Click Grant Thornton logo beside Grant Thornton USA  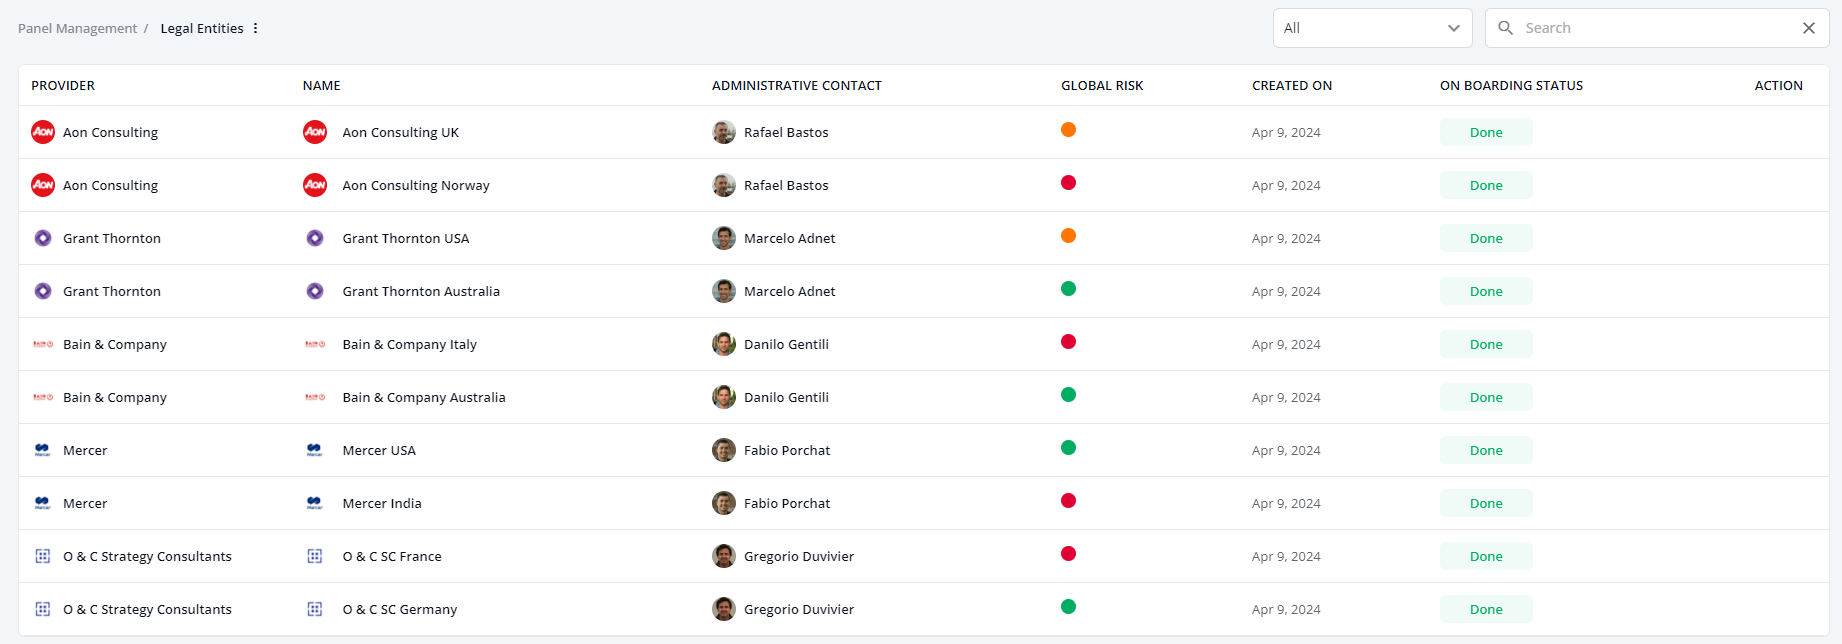tap(315, 238)
